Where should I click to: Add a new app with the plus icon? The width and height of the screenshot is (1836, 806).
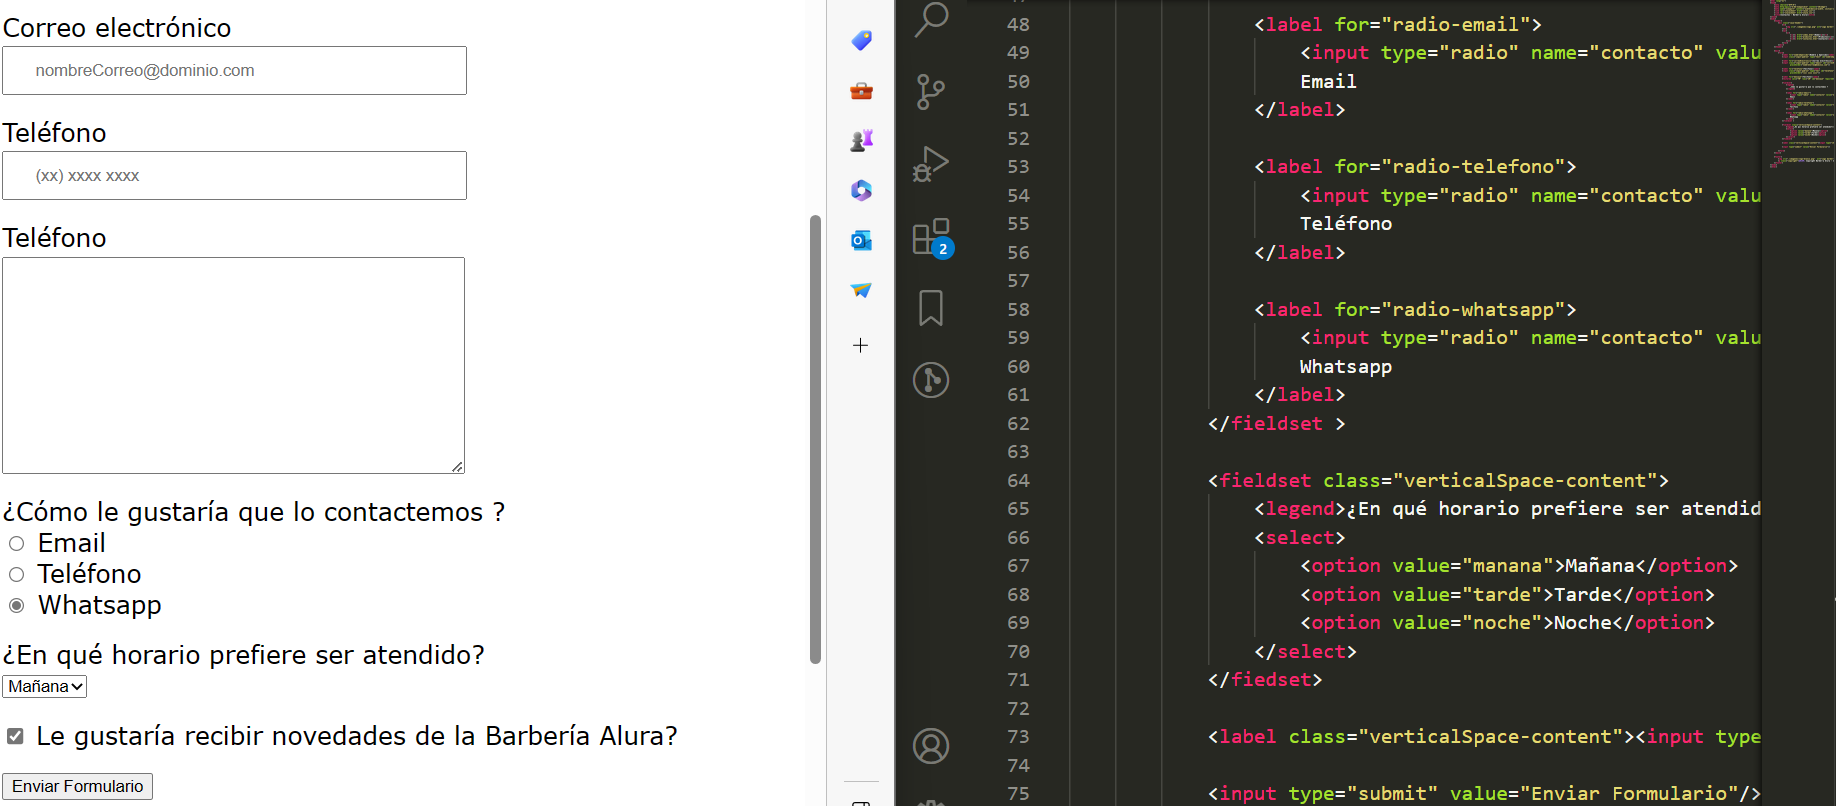[861, 346]
